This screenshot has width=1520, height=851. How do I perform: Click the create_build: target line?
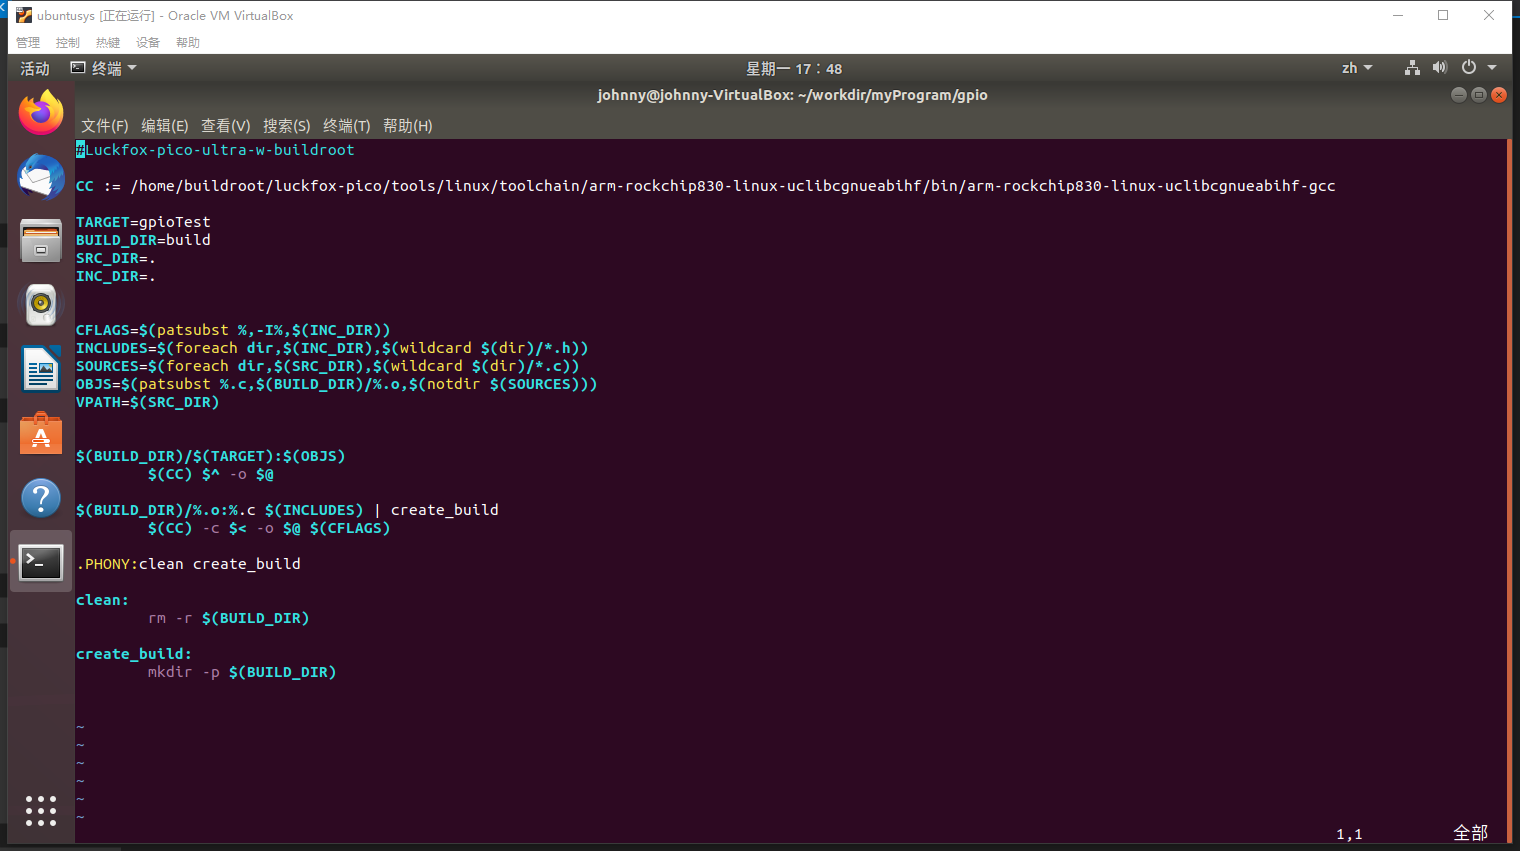(134, 654)
